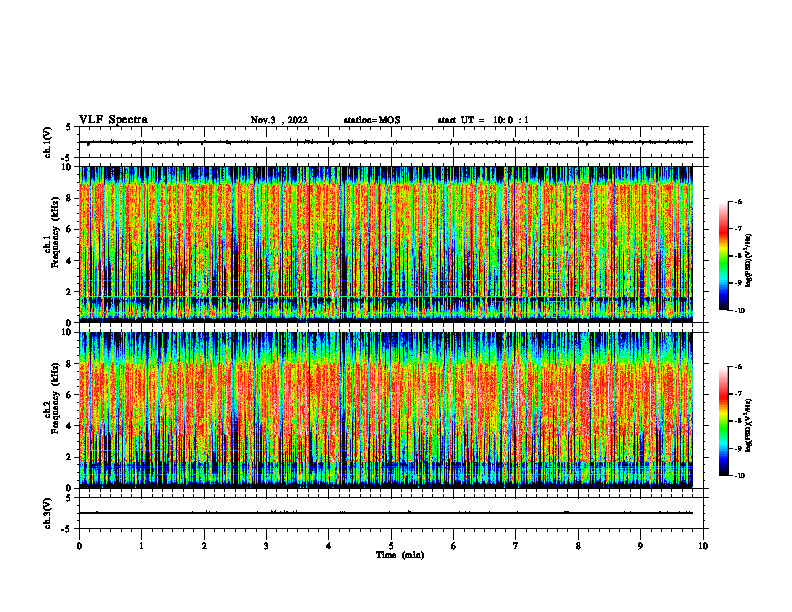Click time axis tick label "7"
This screenshot has height=612, width=792.
click(516, 546)
